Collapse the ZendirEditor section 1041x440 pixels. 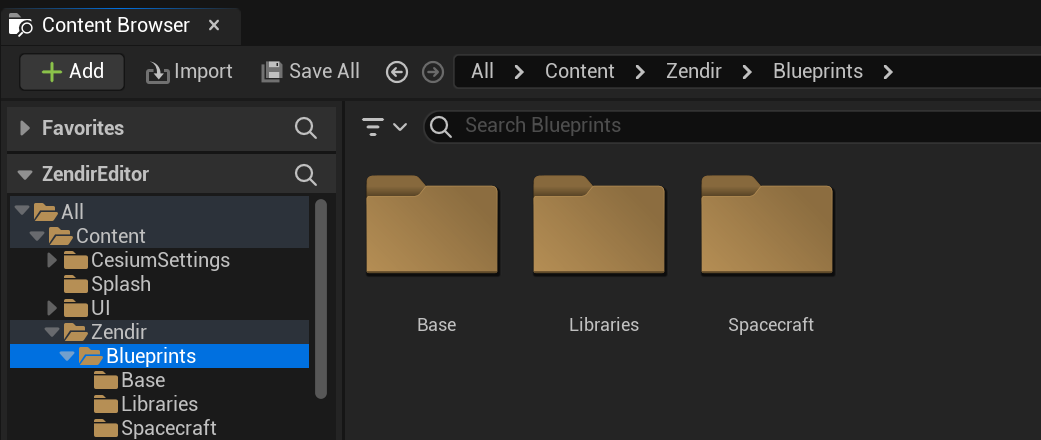point(25,174)
